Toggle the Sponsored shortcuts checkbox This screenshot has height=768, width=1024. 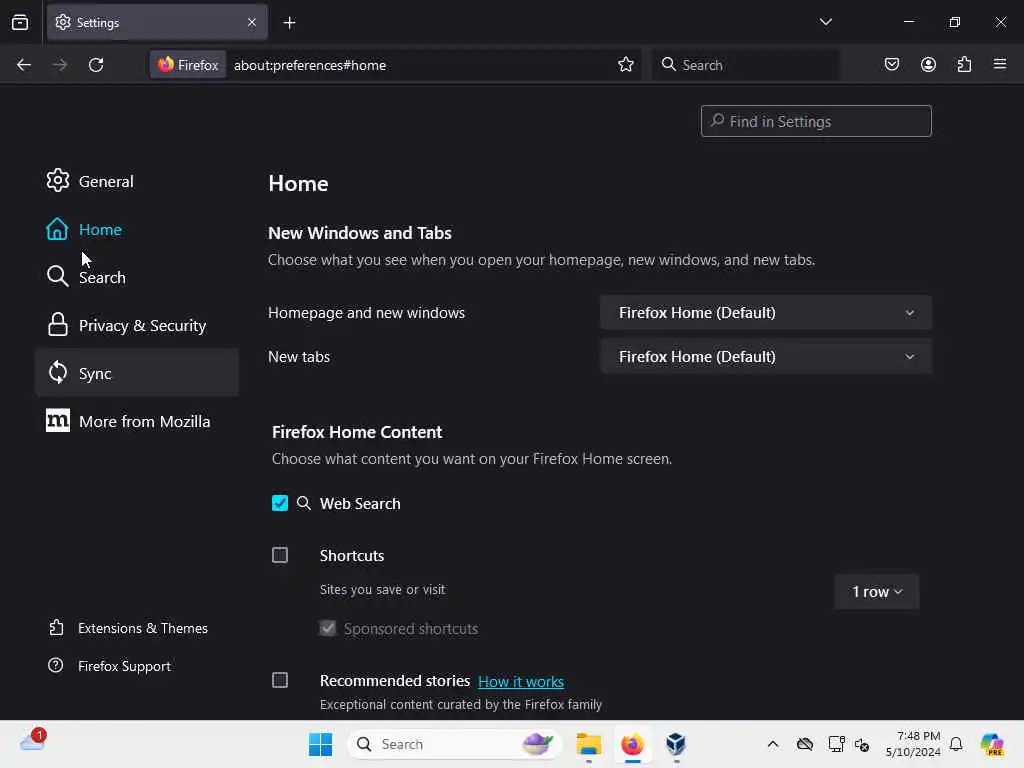pos(328,628)
